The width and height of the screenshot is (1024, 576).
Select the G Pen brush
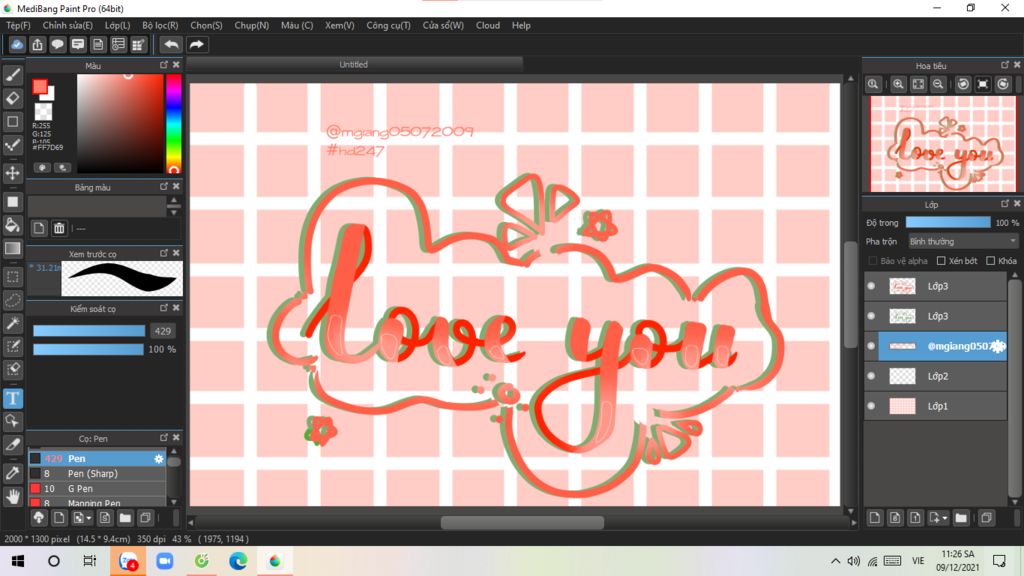pos(98,488)
